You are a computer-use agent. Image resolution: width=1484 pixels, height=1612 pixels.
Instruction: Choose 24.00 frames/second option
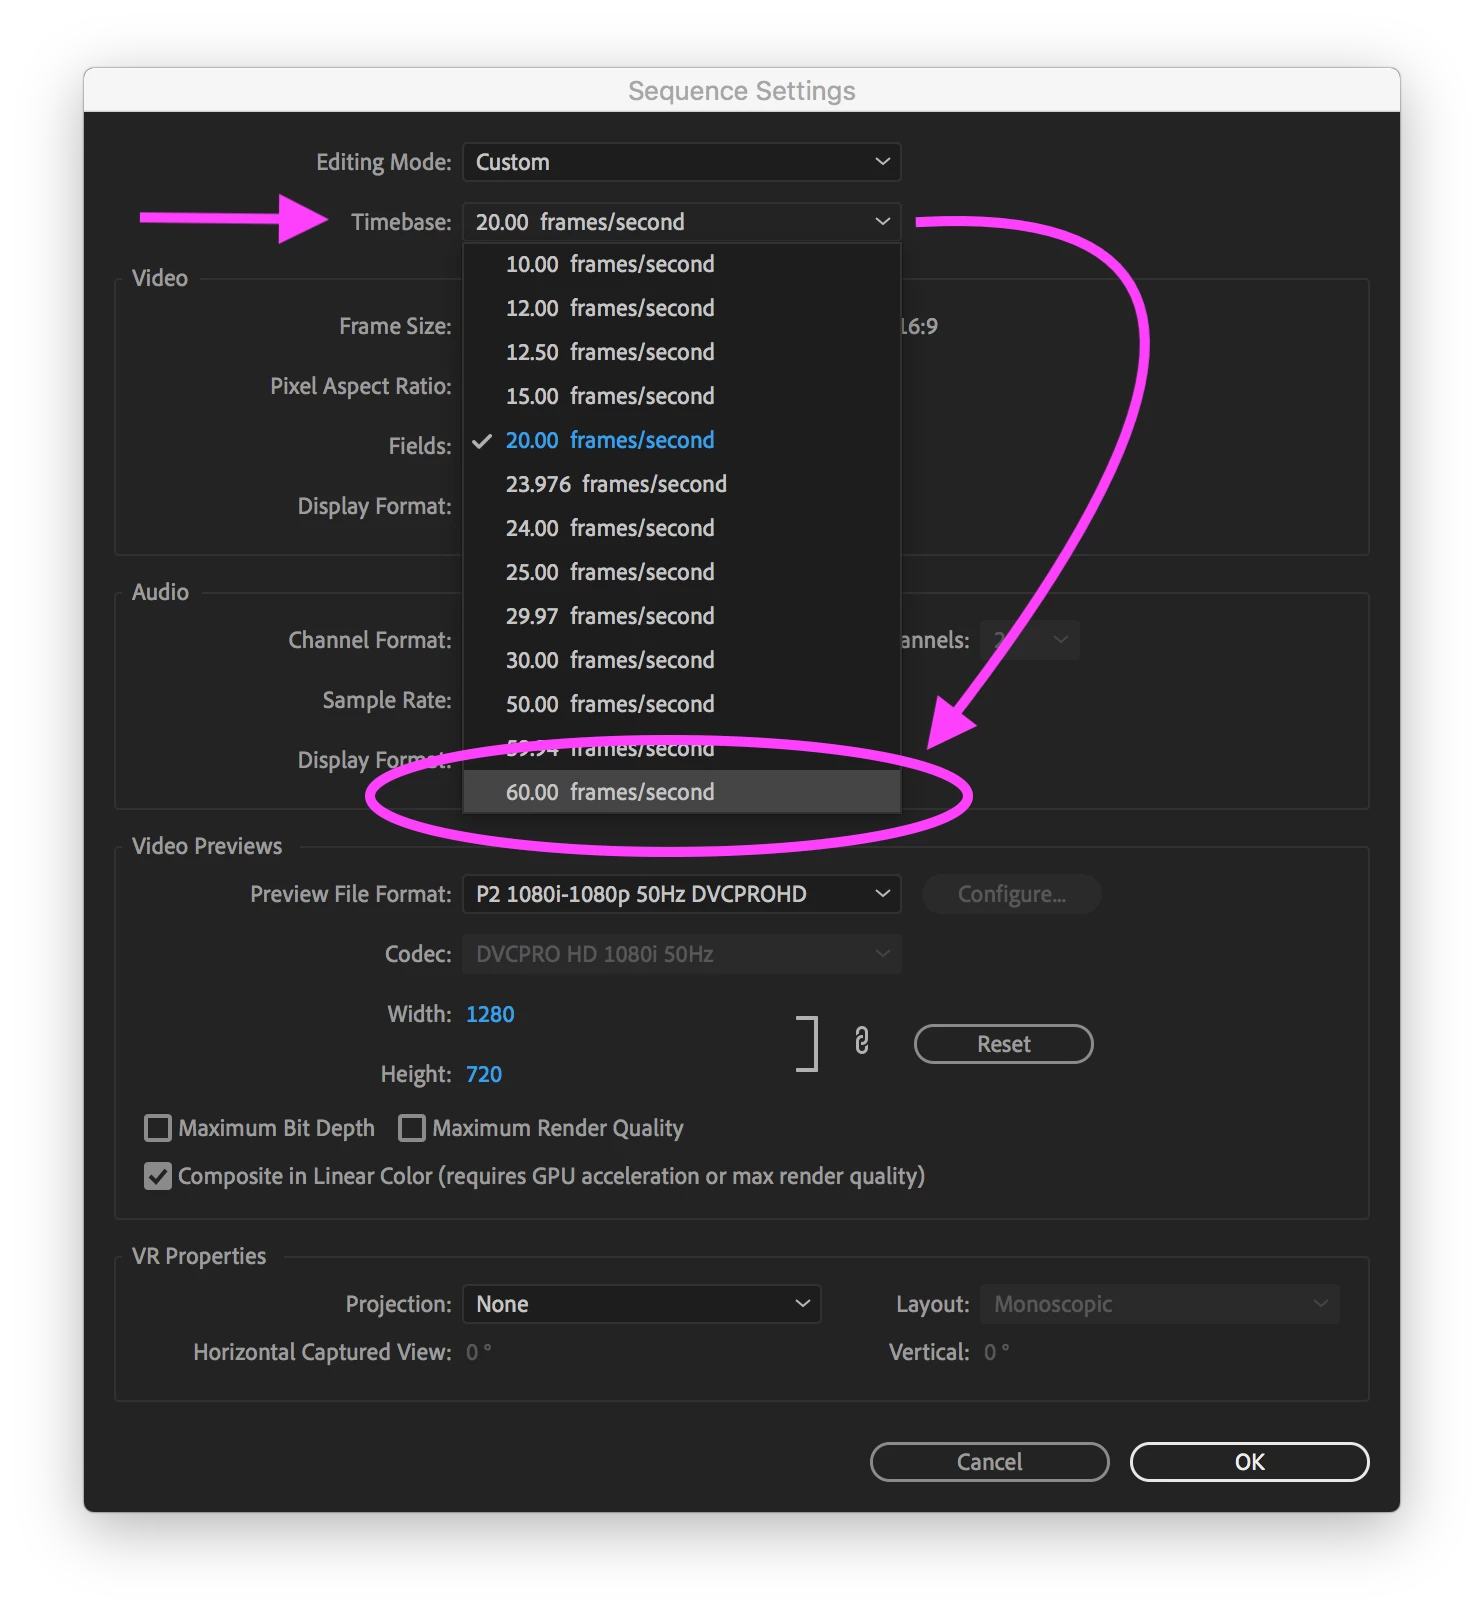pyautogui.click(x=681, y=528)
